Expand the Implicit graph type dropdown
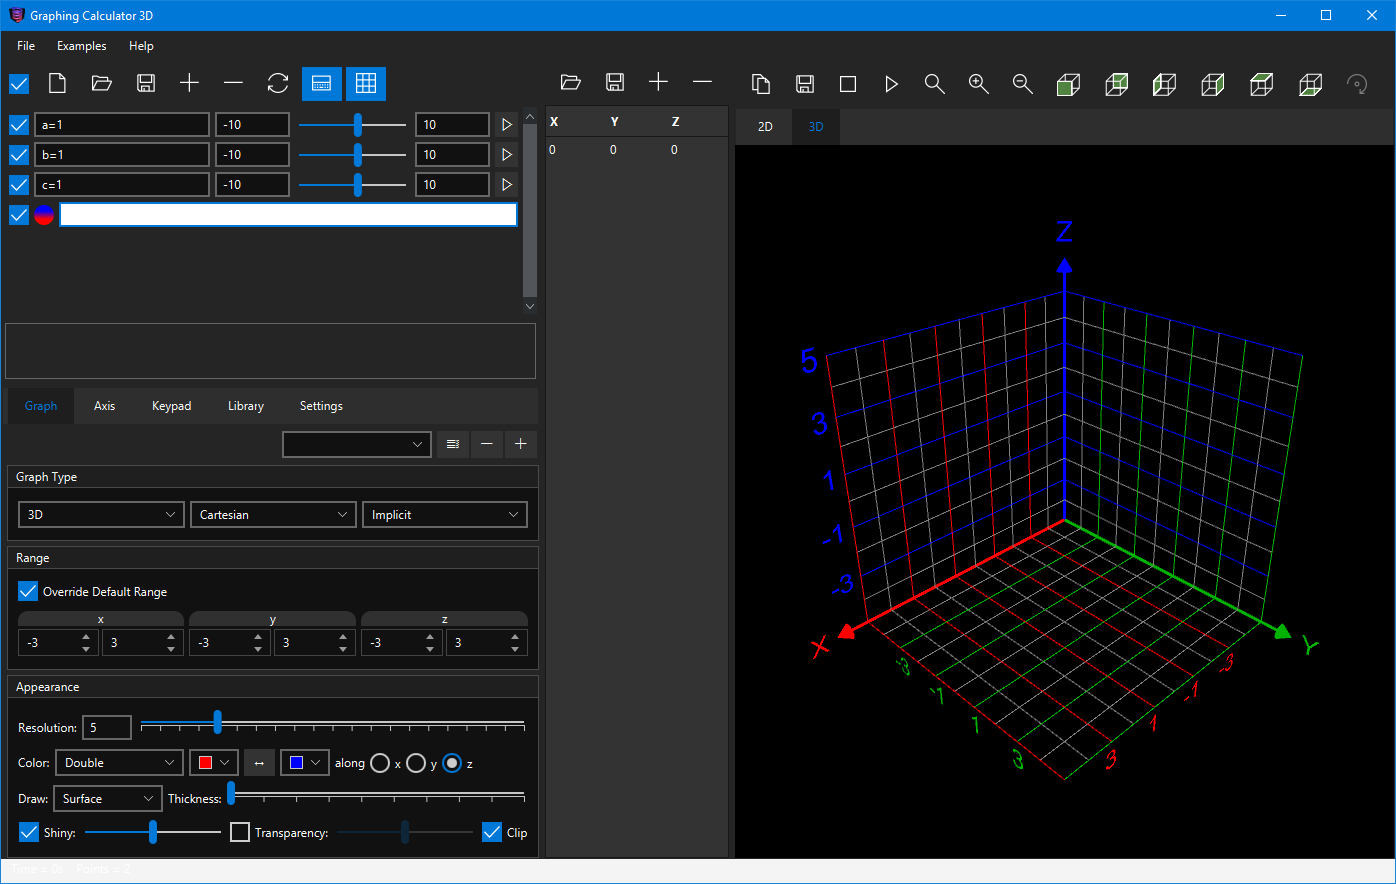Viewport: 1396px width, 884px height. [444, 515]
